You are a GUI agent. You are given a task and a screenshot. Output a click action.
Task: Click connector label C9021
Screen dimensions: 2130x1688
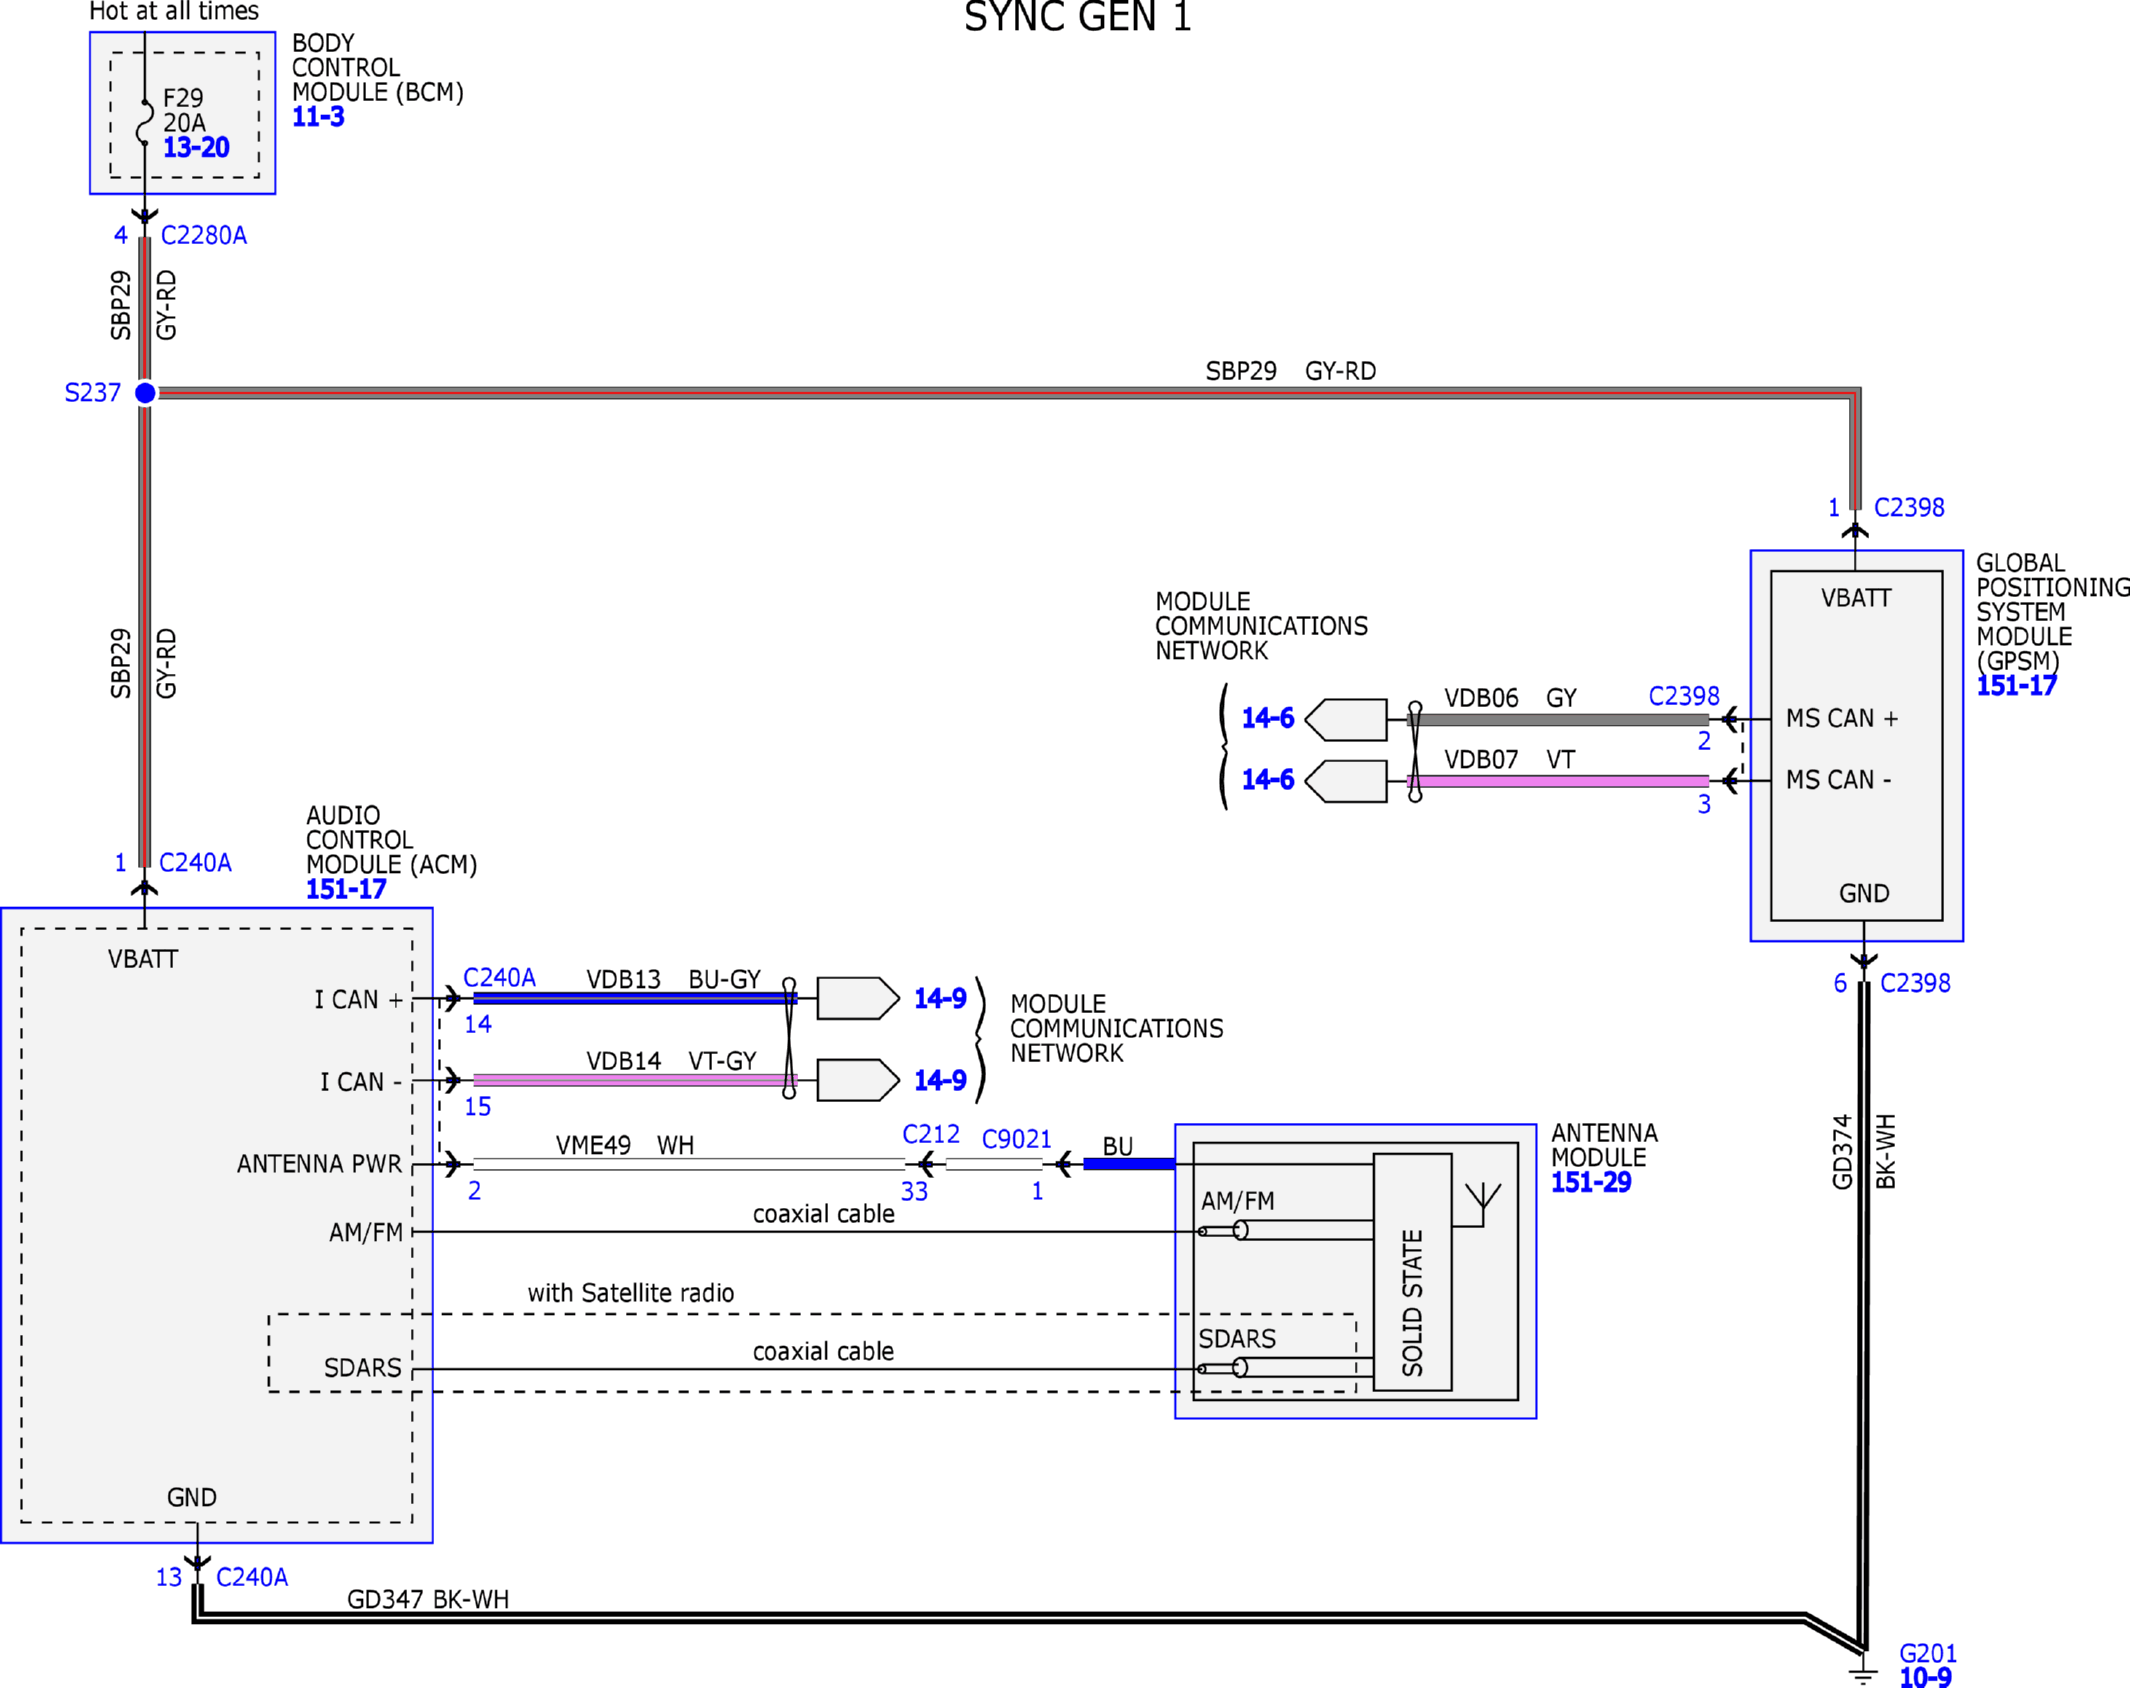[1016, 1139]
